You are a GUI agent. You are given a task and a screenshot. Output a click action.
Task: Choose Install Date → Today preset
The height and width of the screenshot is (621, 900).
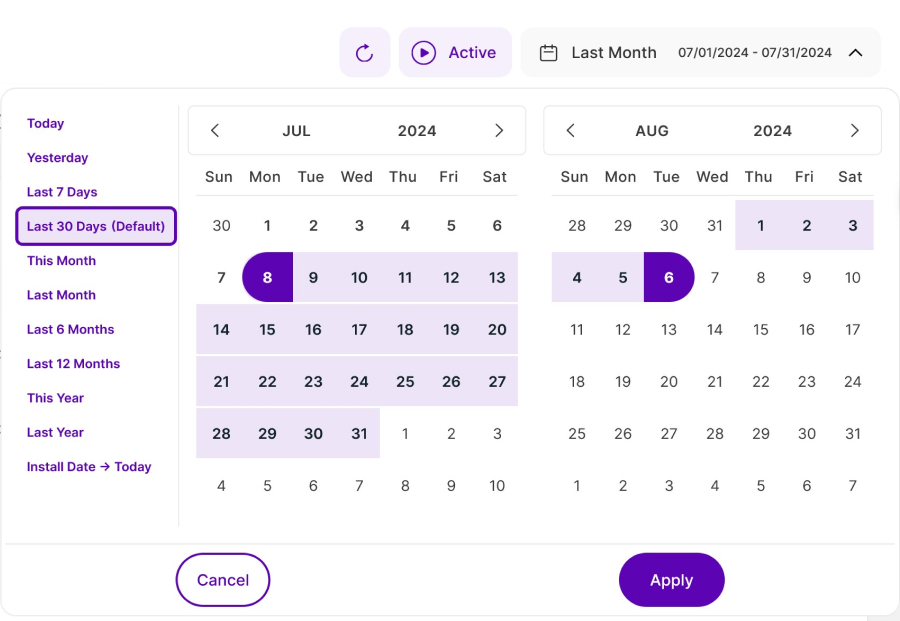click(89, 467)
